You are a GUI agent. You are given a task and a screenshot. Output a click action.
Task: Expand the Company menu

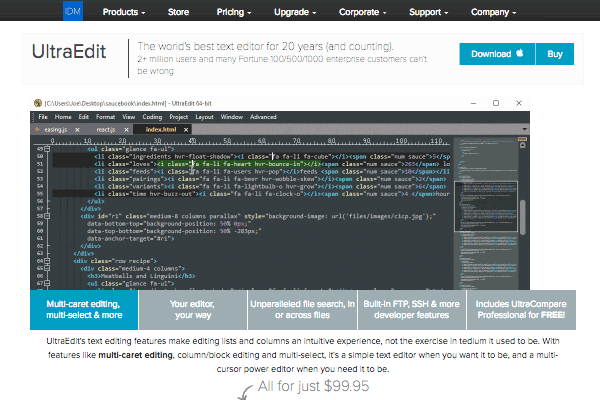point(494,12)
